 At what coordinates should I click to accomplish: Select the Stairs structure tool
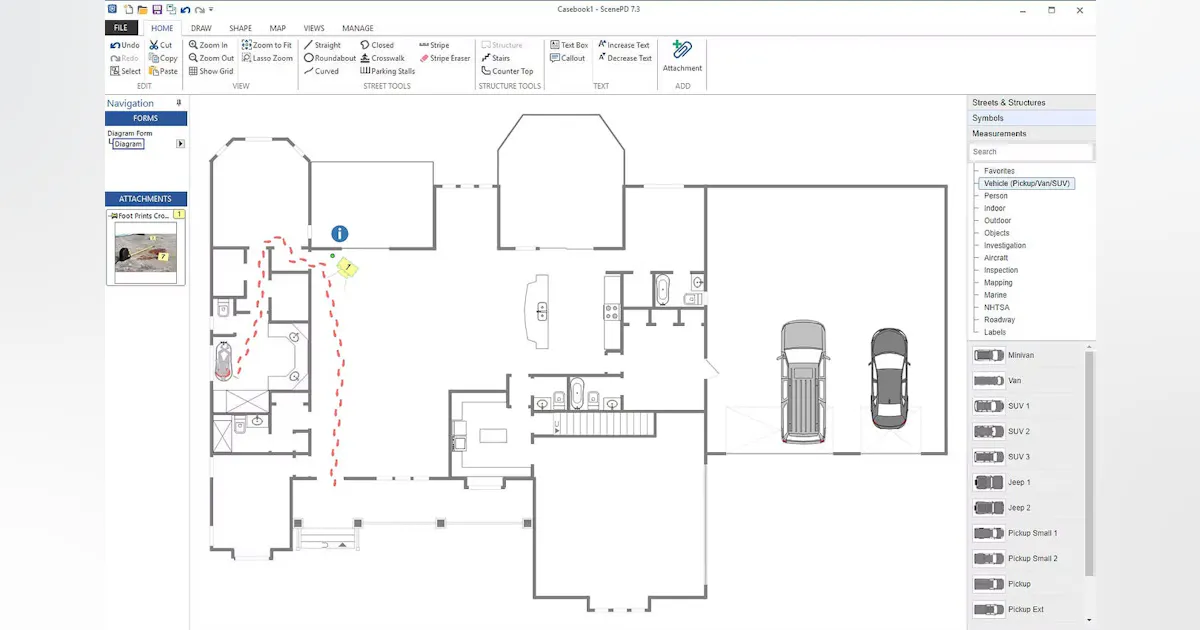(495, 58)
